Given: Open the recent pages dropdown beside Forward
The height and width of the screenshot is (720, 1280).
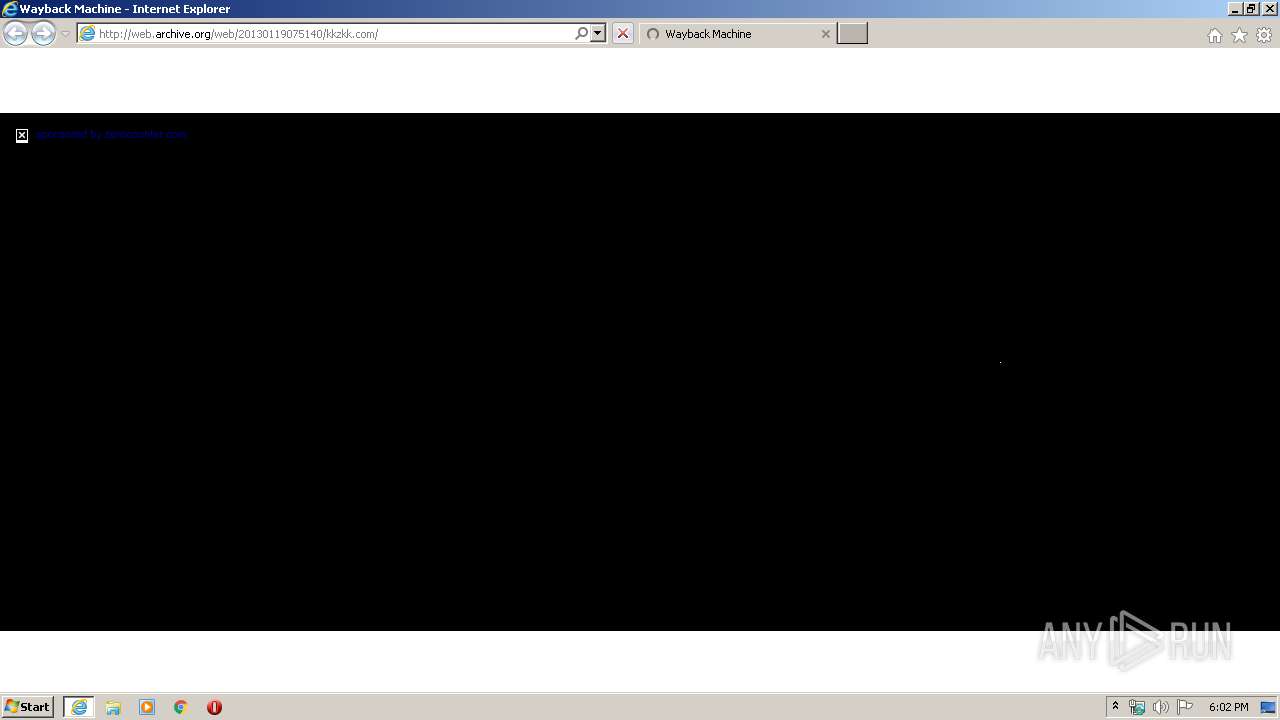Looking at the screenshot, I should click(x=65, y=34).
